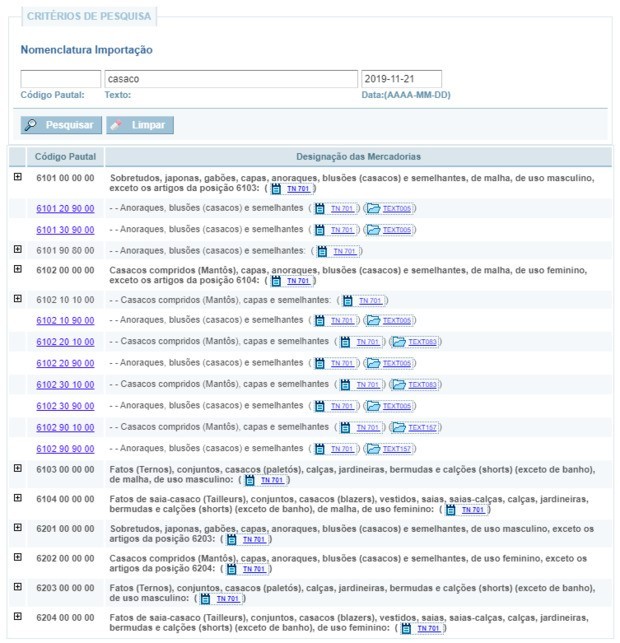The height and width of the screenshot is (643, 620).
Task: Open code link 6101 20 90 00
Action: 65,209
